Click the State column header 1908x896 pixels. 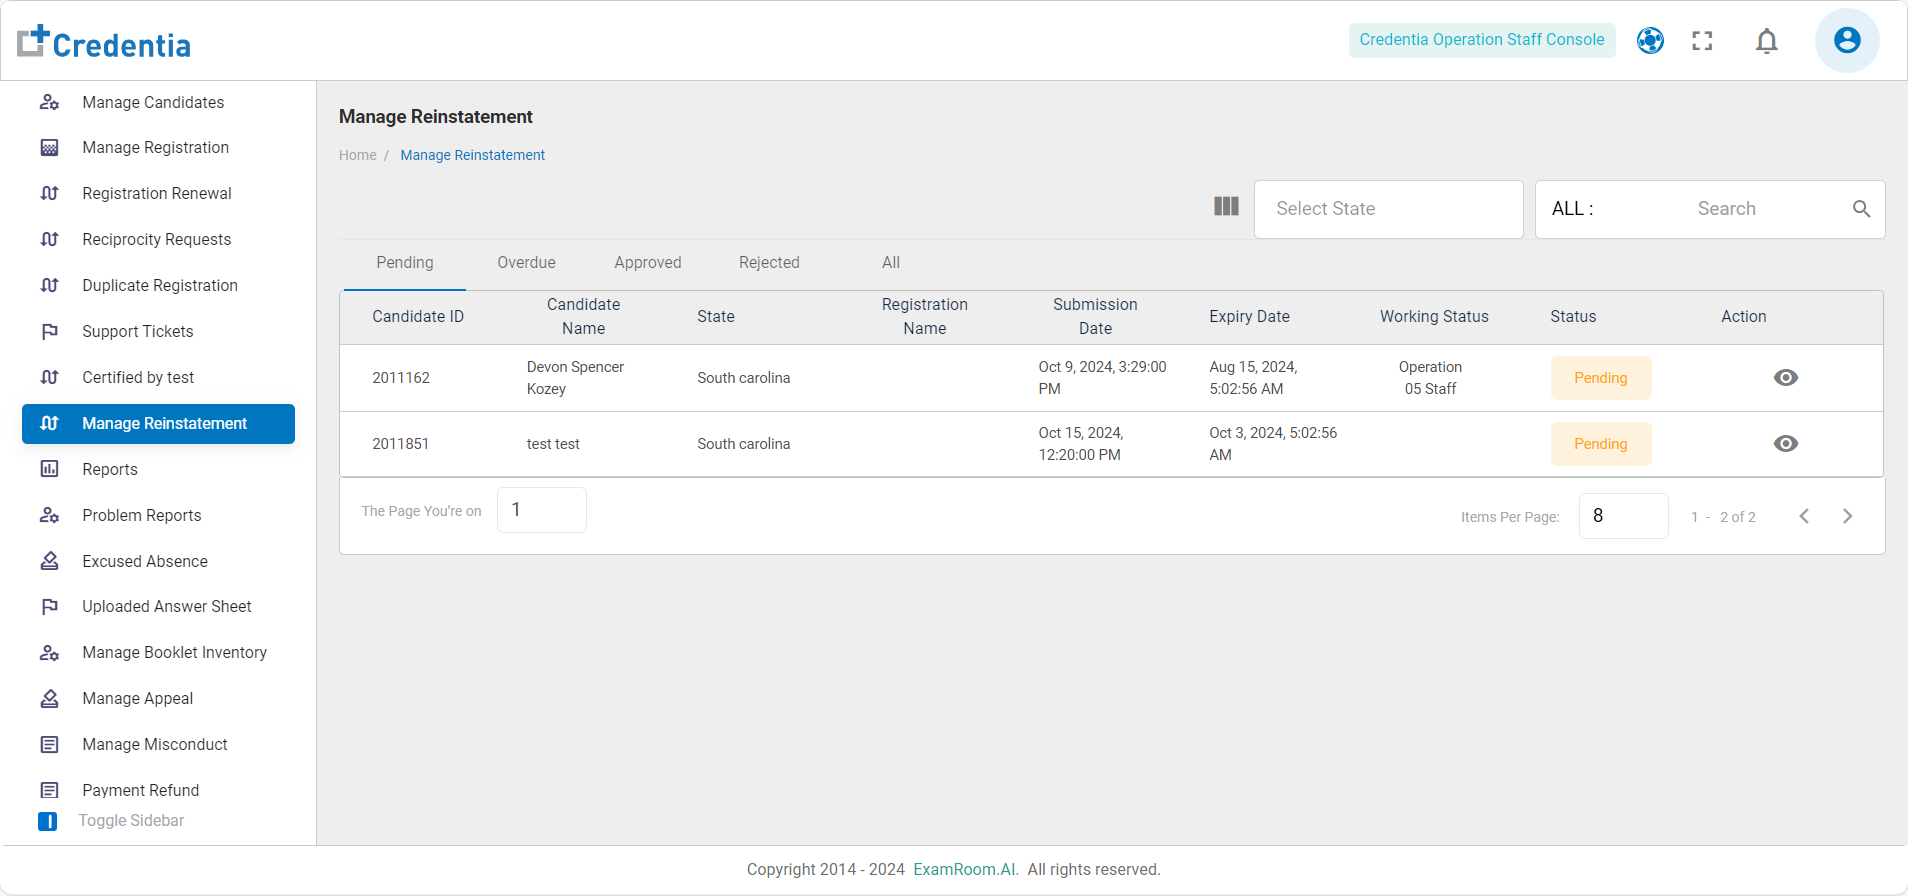(x=716, y=317)
